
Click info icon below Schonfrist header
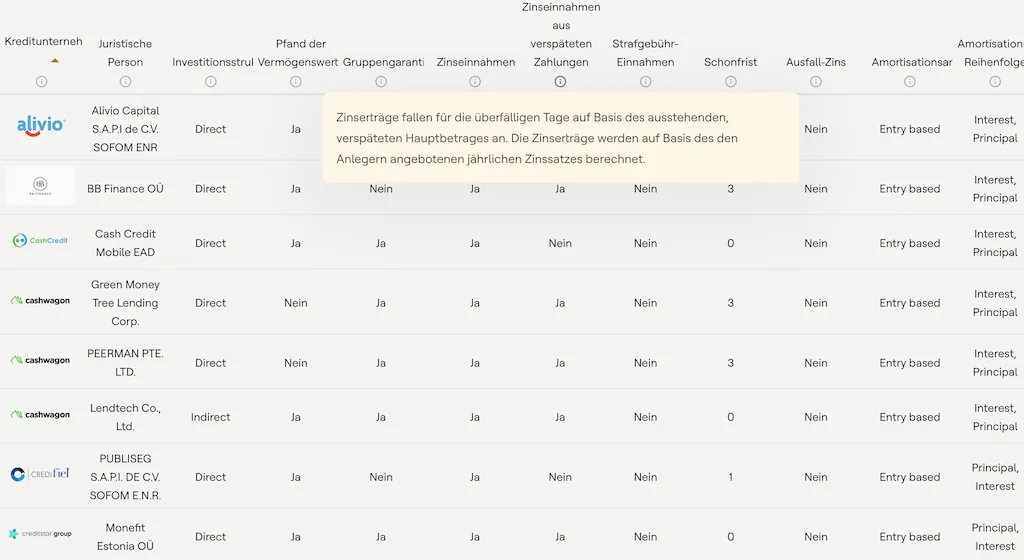[x=730, y=82]
